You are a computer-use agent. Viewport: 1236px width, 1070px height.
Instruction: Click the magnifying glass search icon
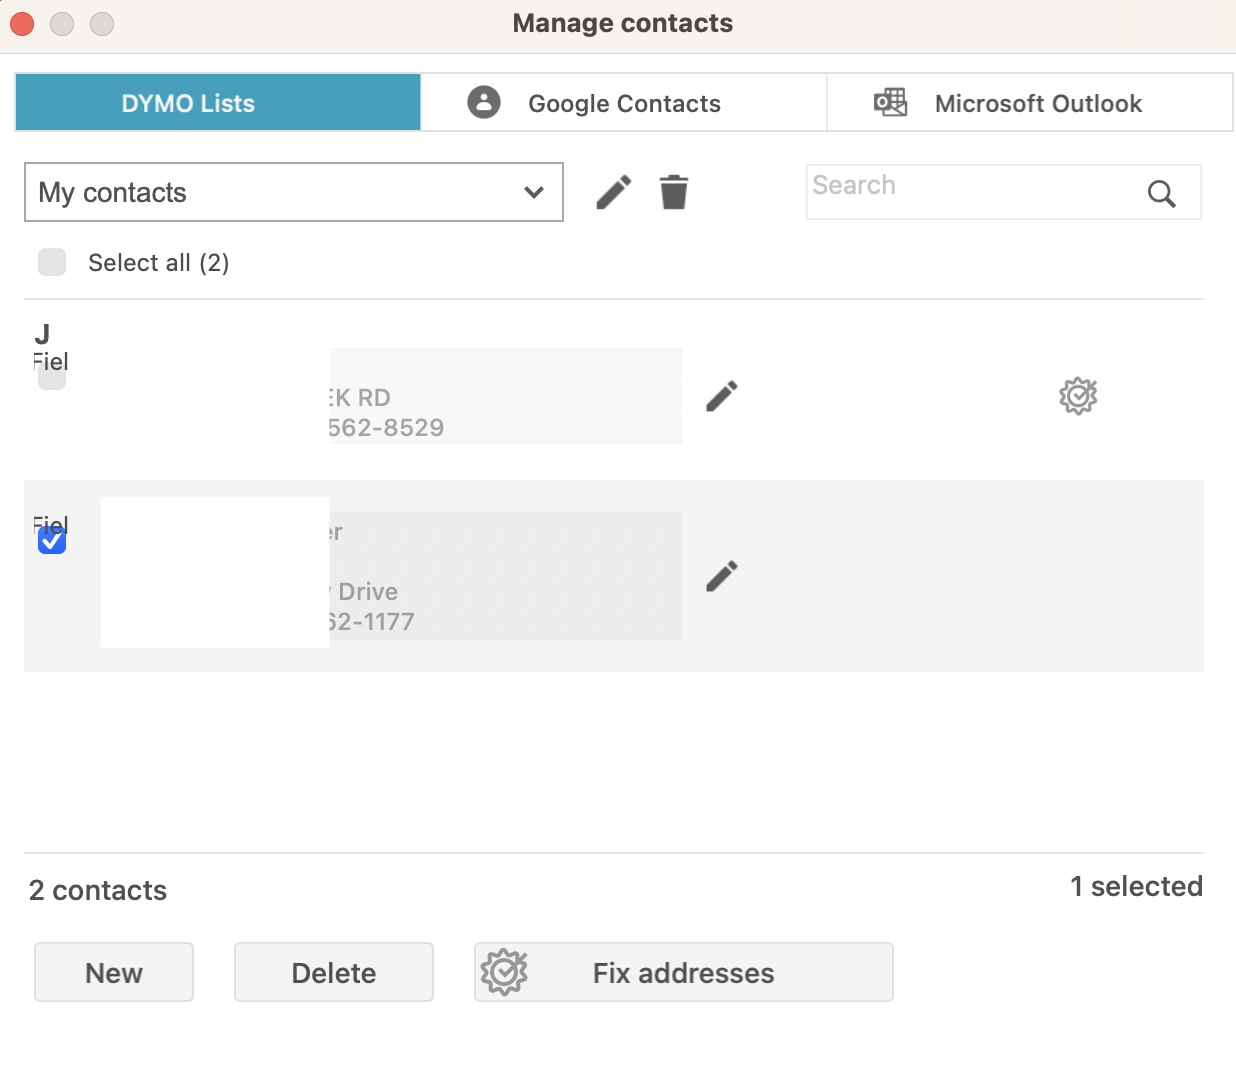1161,193
